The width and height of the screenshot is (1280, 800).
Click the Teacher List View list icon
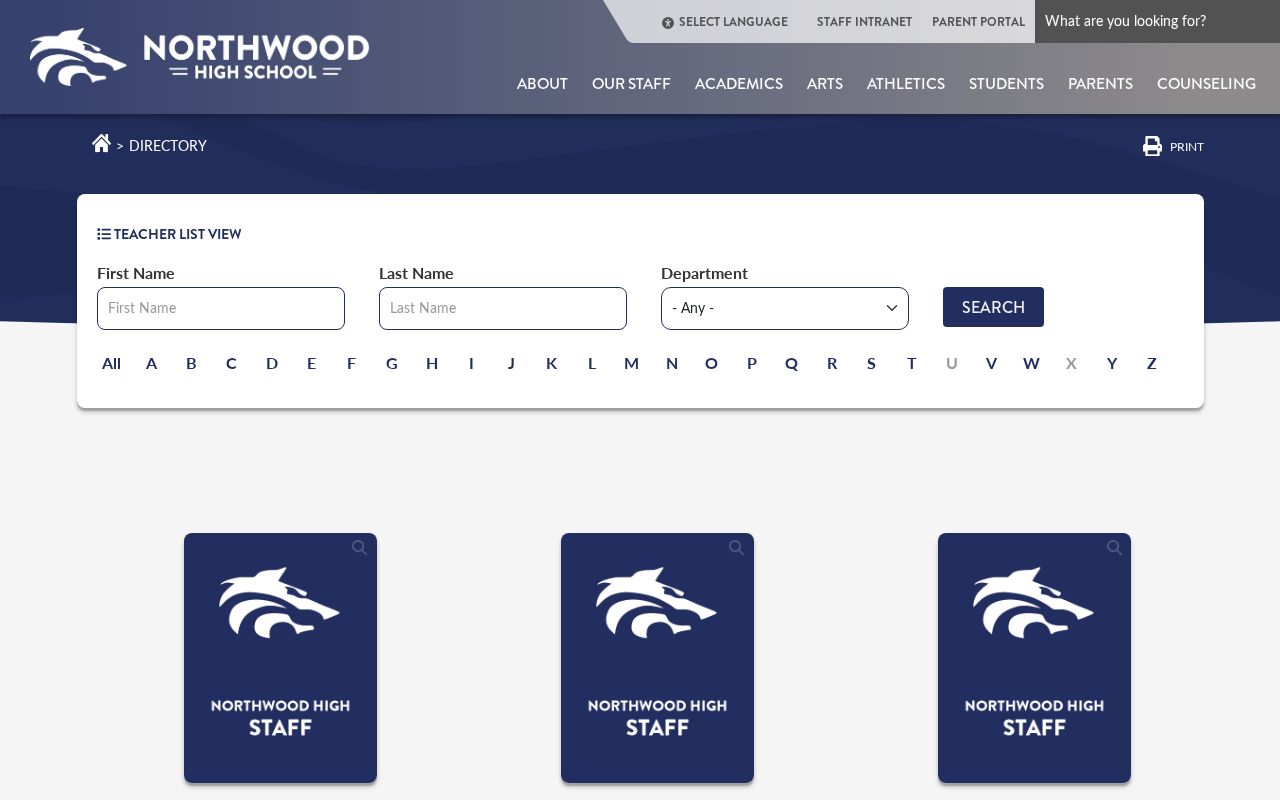click(104, 234)
